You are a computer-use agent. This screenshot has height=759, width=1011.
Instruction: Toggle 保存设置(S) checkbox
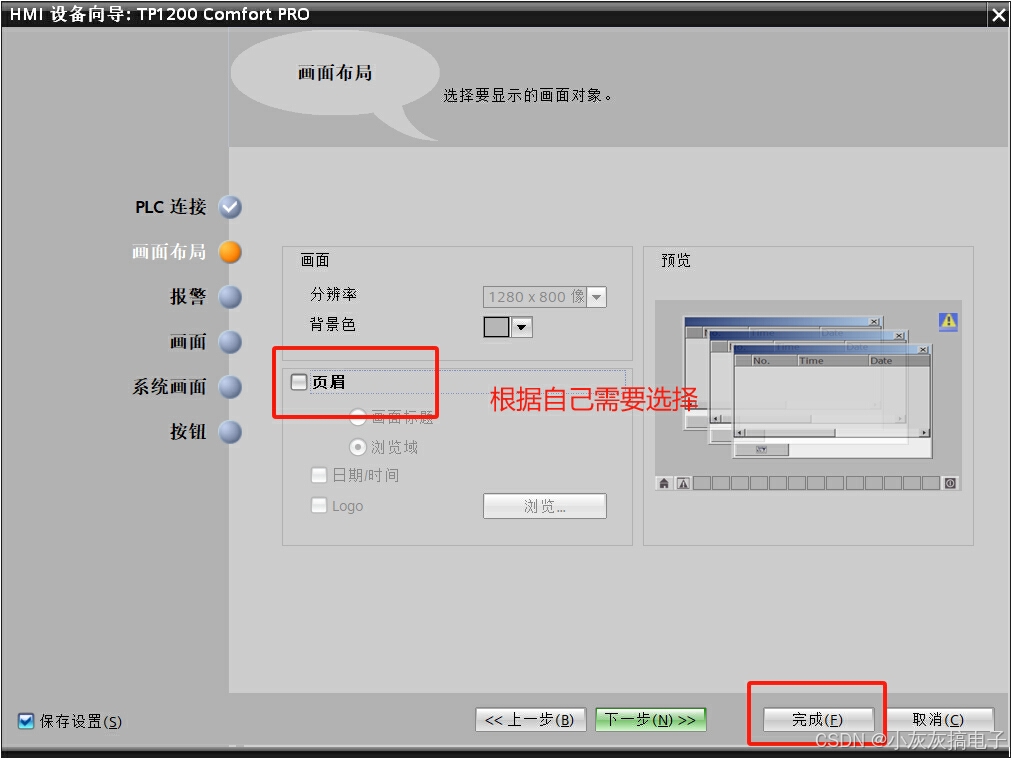point(26,721)
